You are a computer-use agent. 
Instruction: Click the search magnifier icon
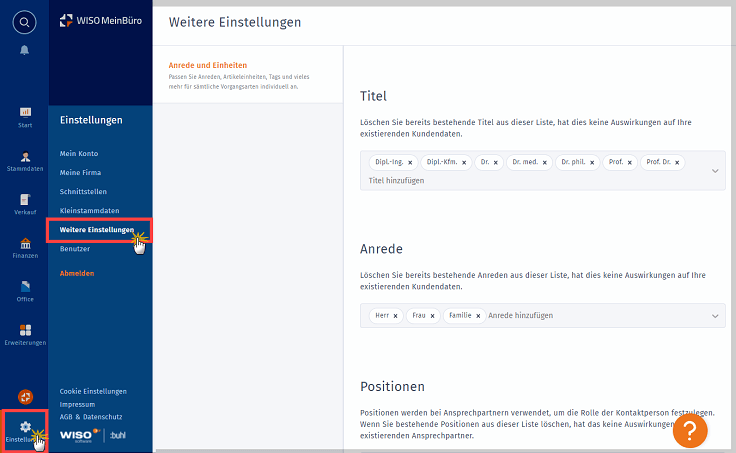point(25,21)
